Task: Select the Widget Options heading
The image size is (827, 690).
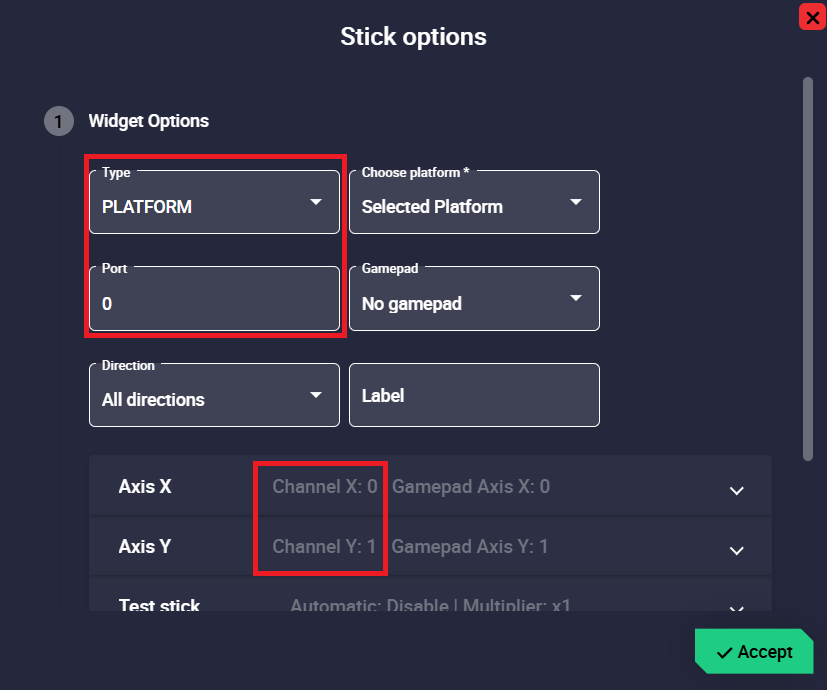Action: point(149,121)
